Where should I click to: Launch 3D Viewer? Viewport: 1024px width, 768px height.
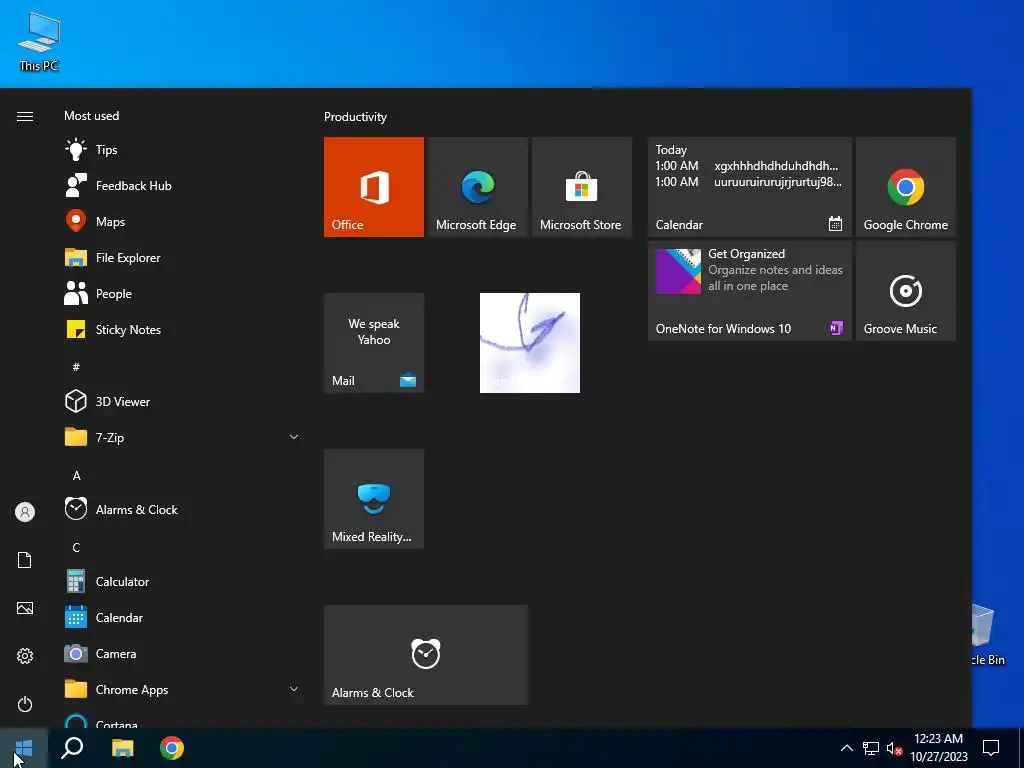pyautogui.click(x=182, y=401)
